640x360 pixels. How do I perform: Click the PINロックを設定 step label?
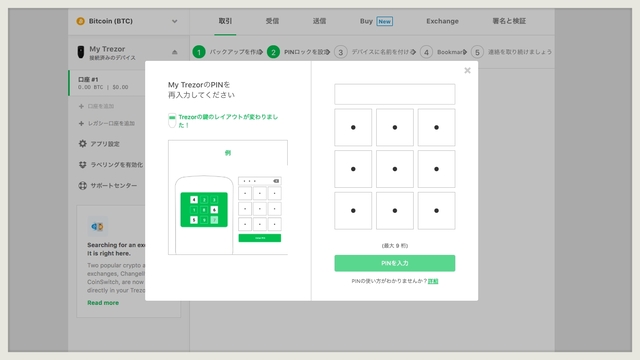pyautogui.click(x=305, y=52)
